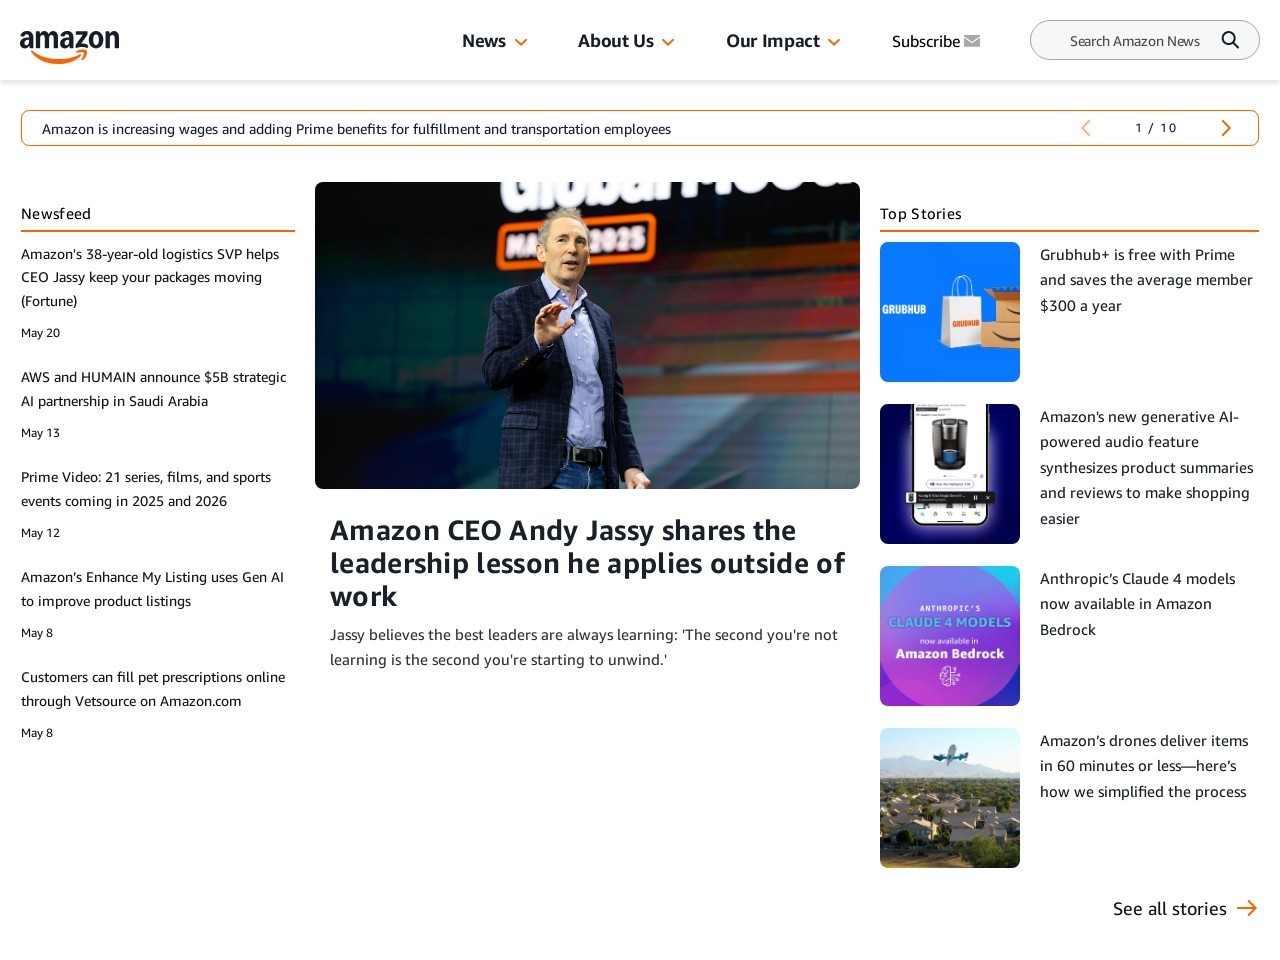The image size is (1280, 960).
Task: Open Amazon drones 60 minutes story
Action: (x=1144, y=766)
